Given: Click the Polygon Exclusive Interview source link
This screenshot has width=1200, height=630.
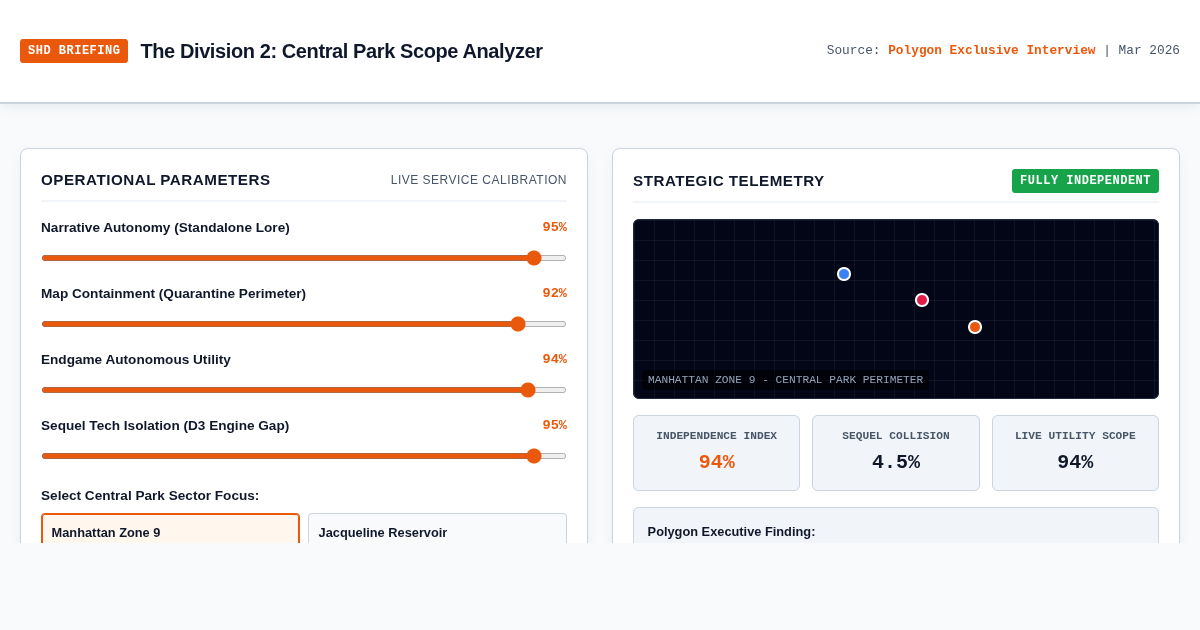Looking at the screenshot, I should pyautogui.click(x=991, y=50).
